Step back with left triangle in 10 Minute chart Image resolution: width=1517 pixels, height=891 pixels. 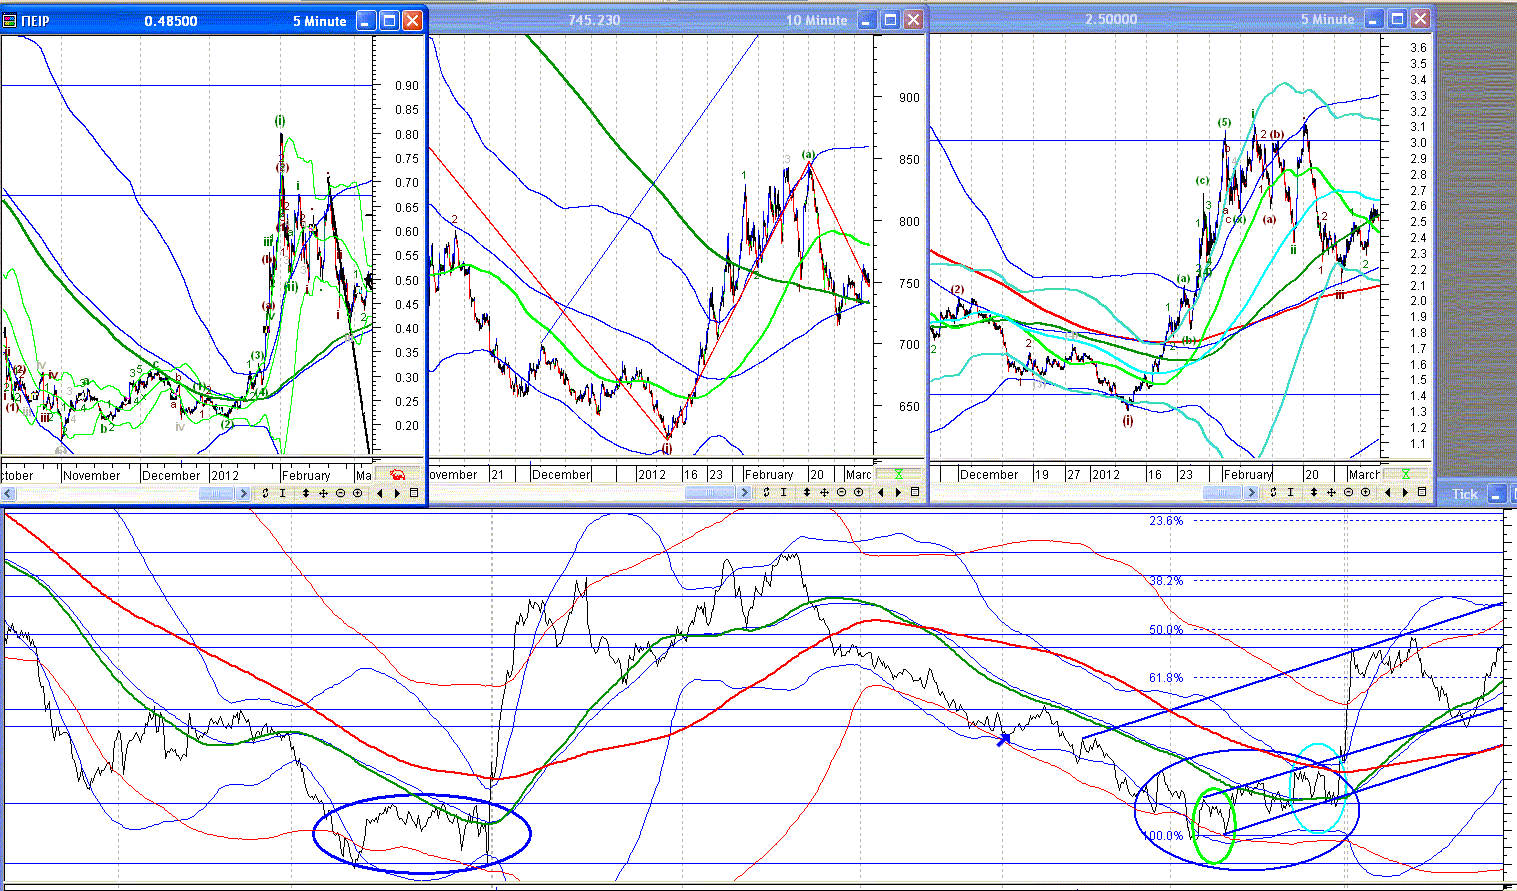point(880,492)
